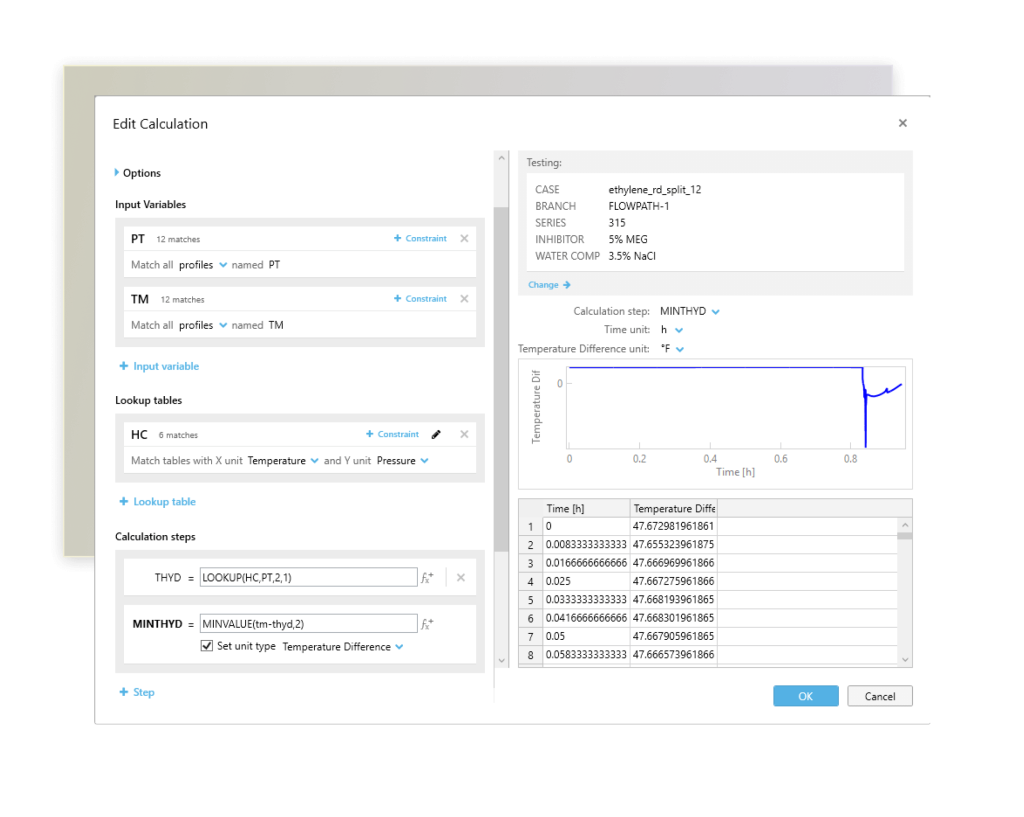Click the Change link under Testing
Screen dimensions: 1024x817
click(543, 285)
